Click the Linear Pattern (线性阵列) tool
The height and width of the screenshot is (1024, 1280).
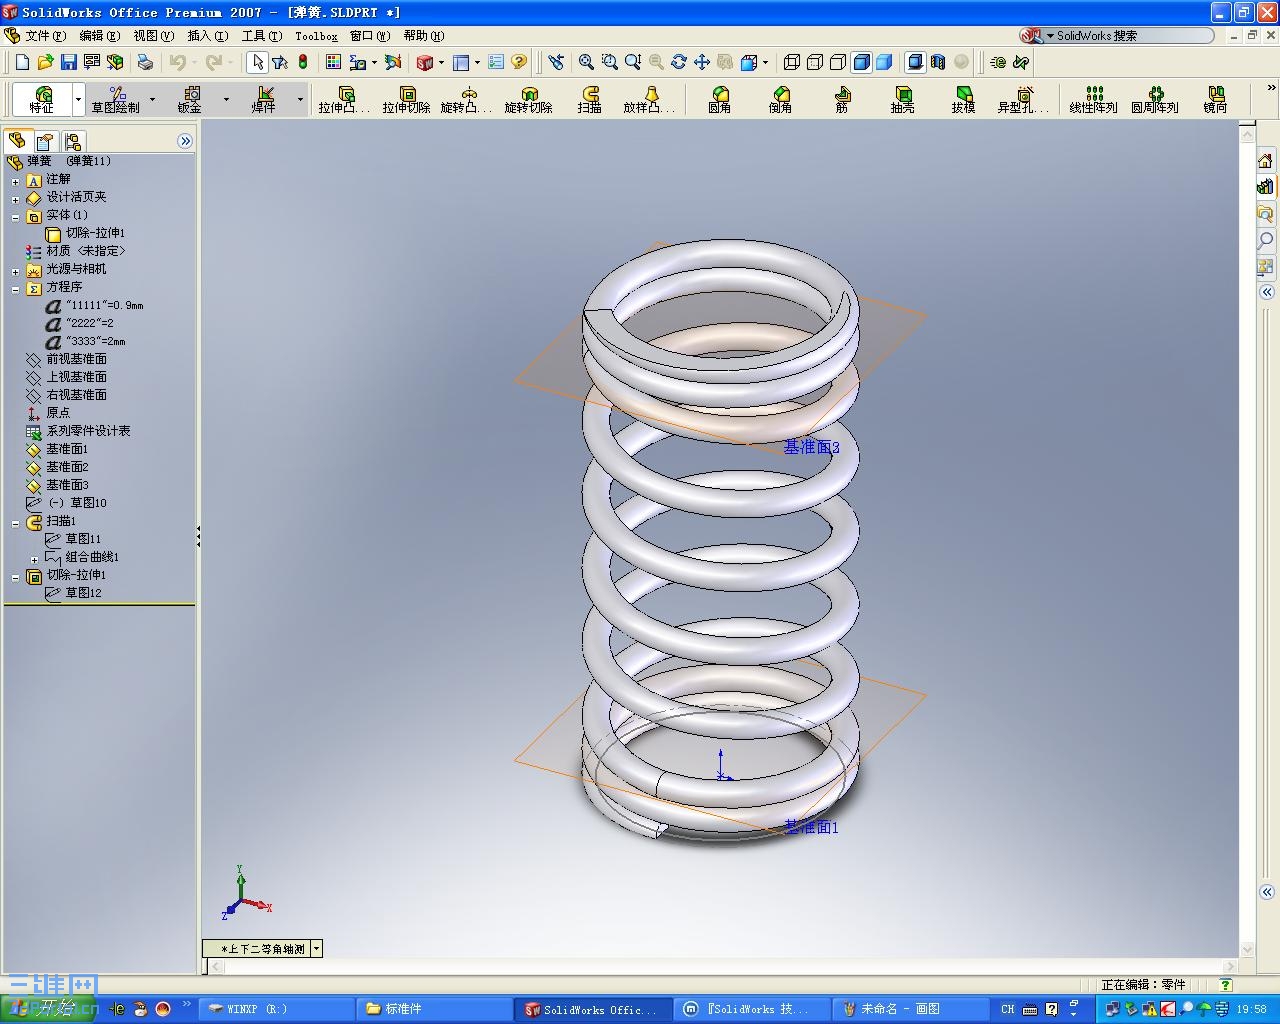pyautogui.click(x=1093, y=100)
